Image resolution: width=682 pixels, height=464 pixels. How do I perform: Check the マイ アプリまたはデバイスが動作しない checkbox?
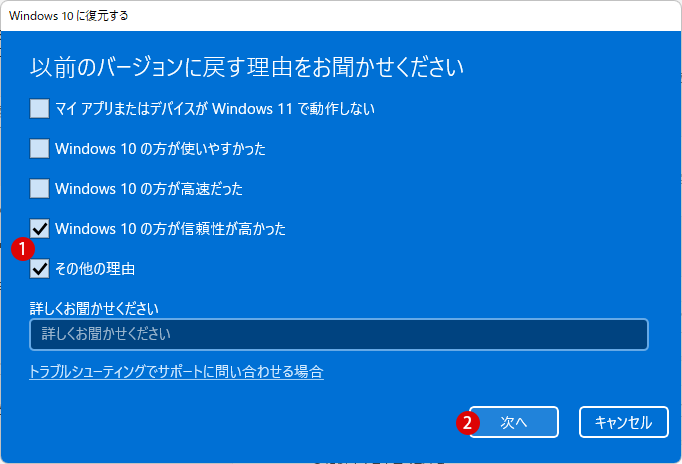point(39,108)
